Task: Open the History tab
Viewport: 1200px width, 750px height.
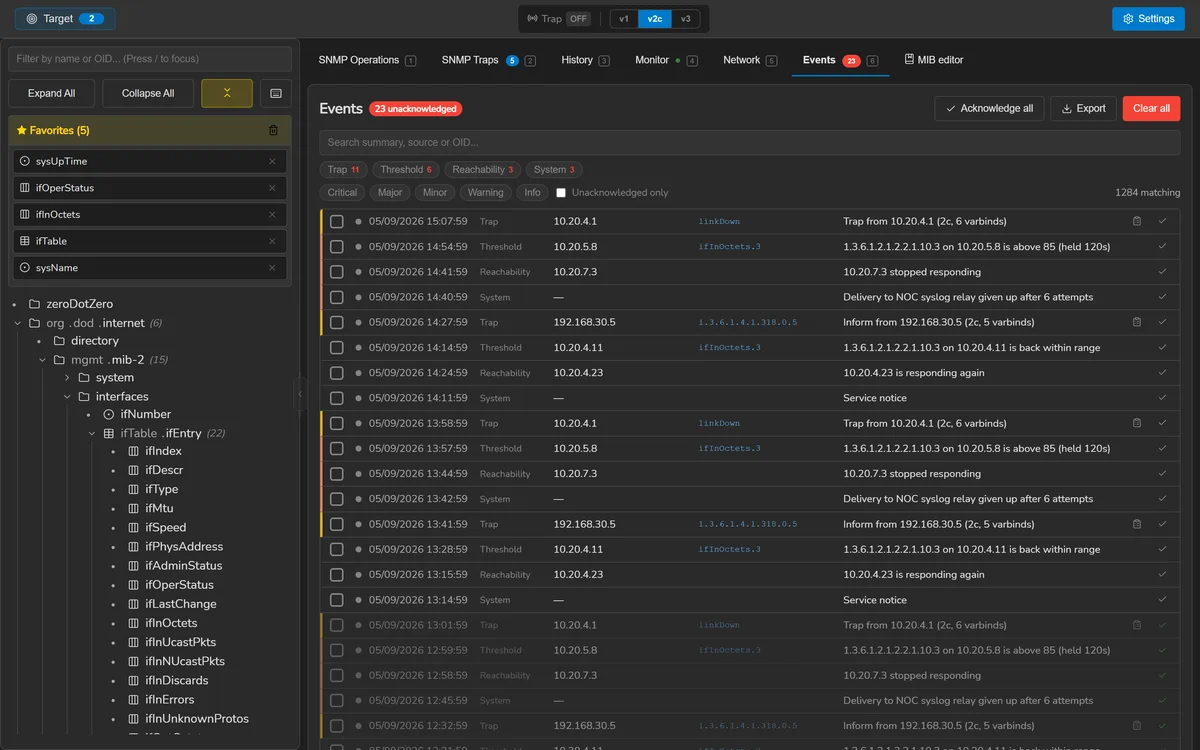Action: pyautogui.click(x=585, y=60)
